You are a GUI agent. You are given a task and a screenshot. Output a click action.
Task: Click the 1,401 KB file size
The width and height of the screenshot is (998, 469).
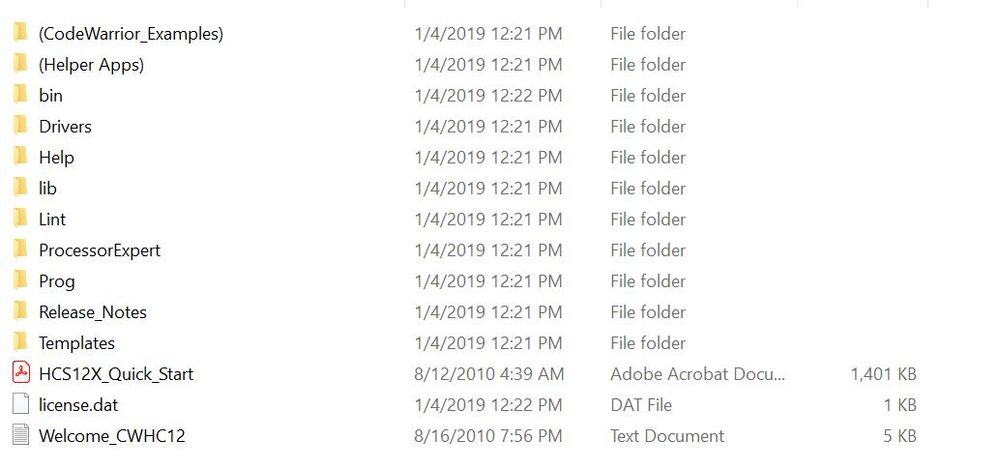(883, 375)
